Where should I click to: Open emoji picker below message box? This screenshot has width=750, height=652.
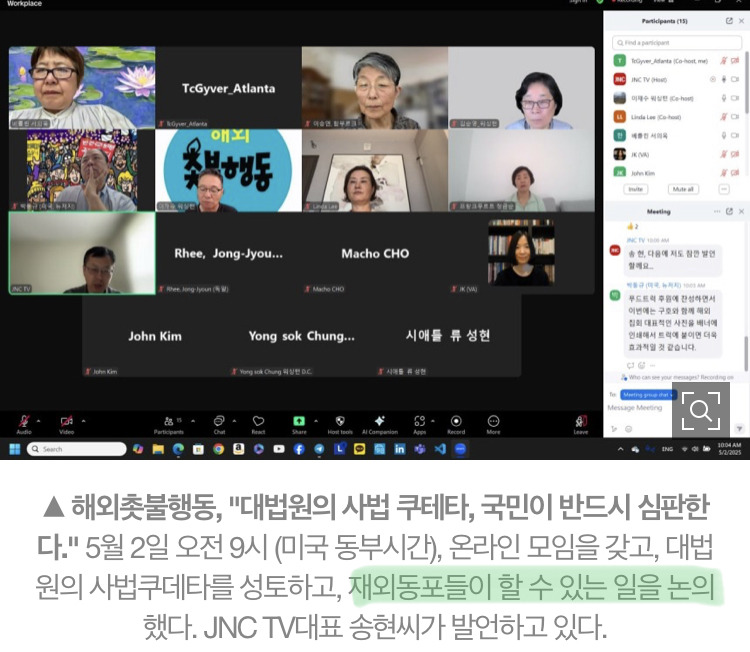629,429
